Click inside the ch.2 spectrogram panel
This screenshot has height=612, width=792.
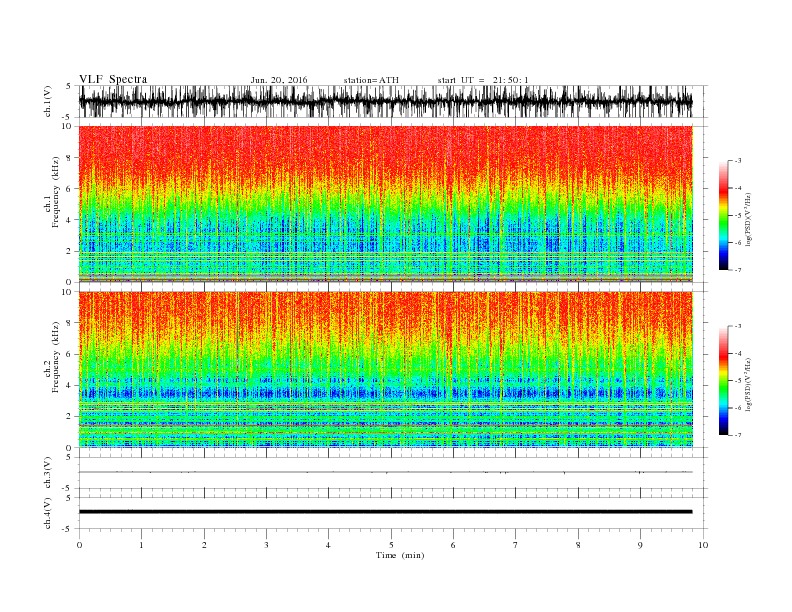point(385,369)
